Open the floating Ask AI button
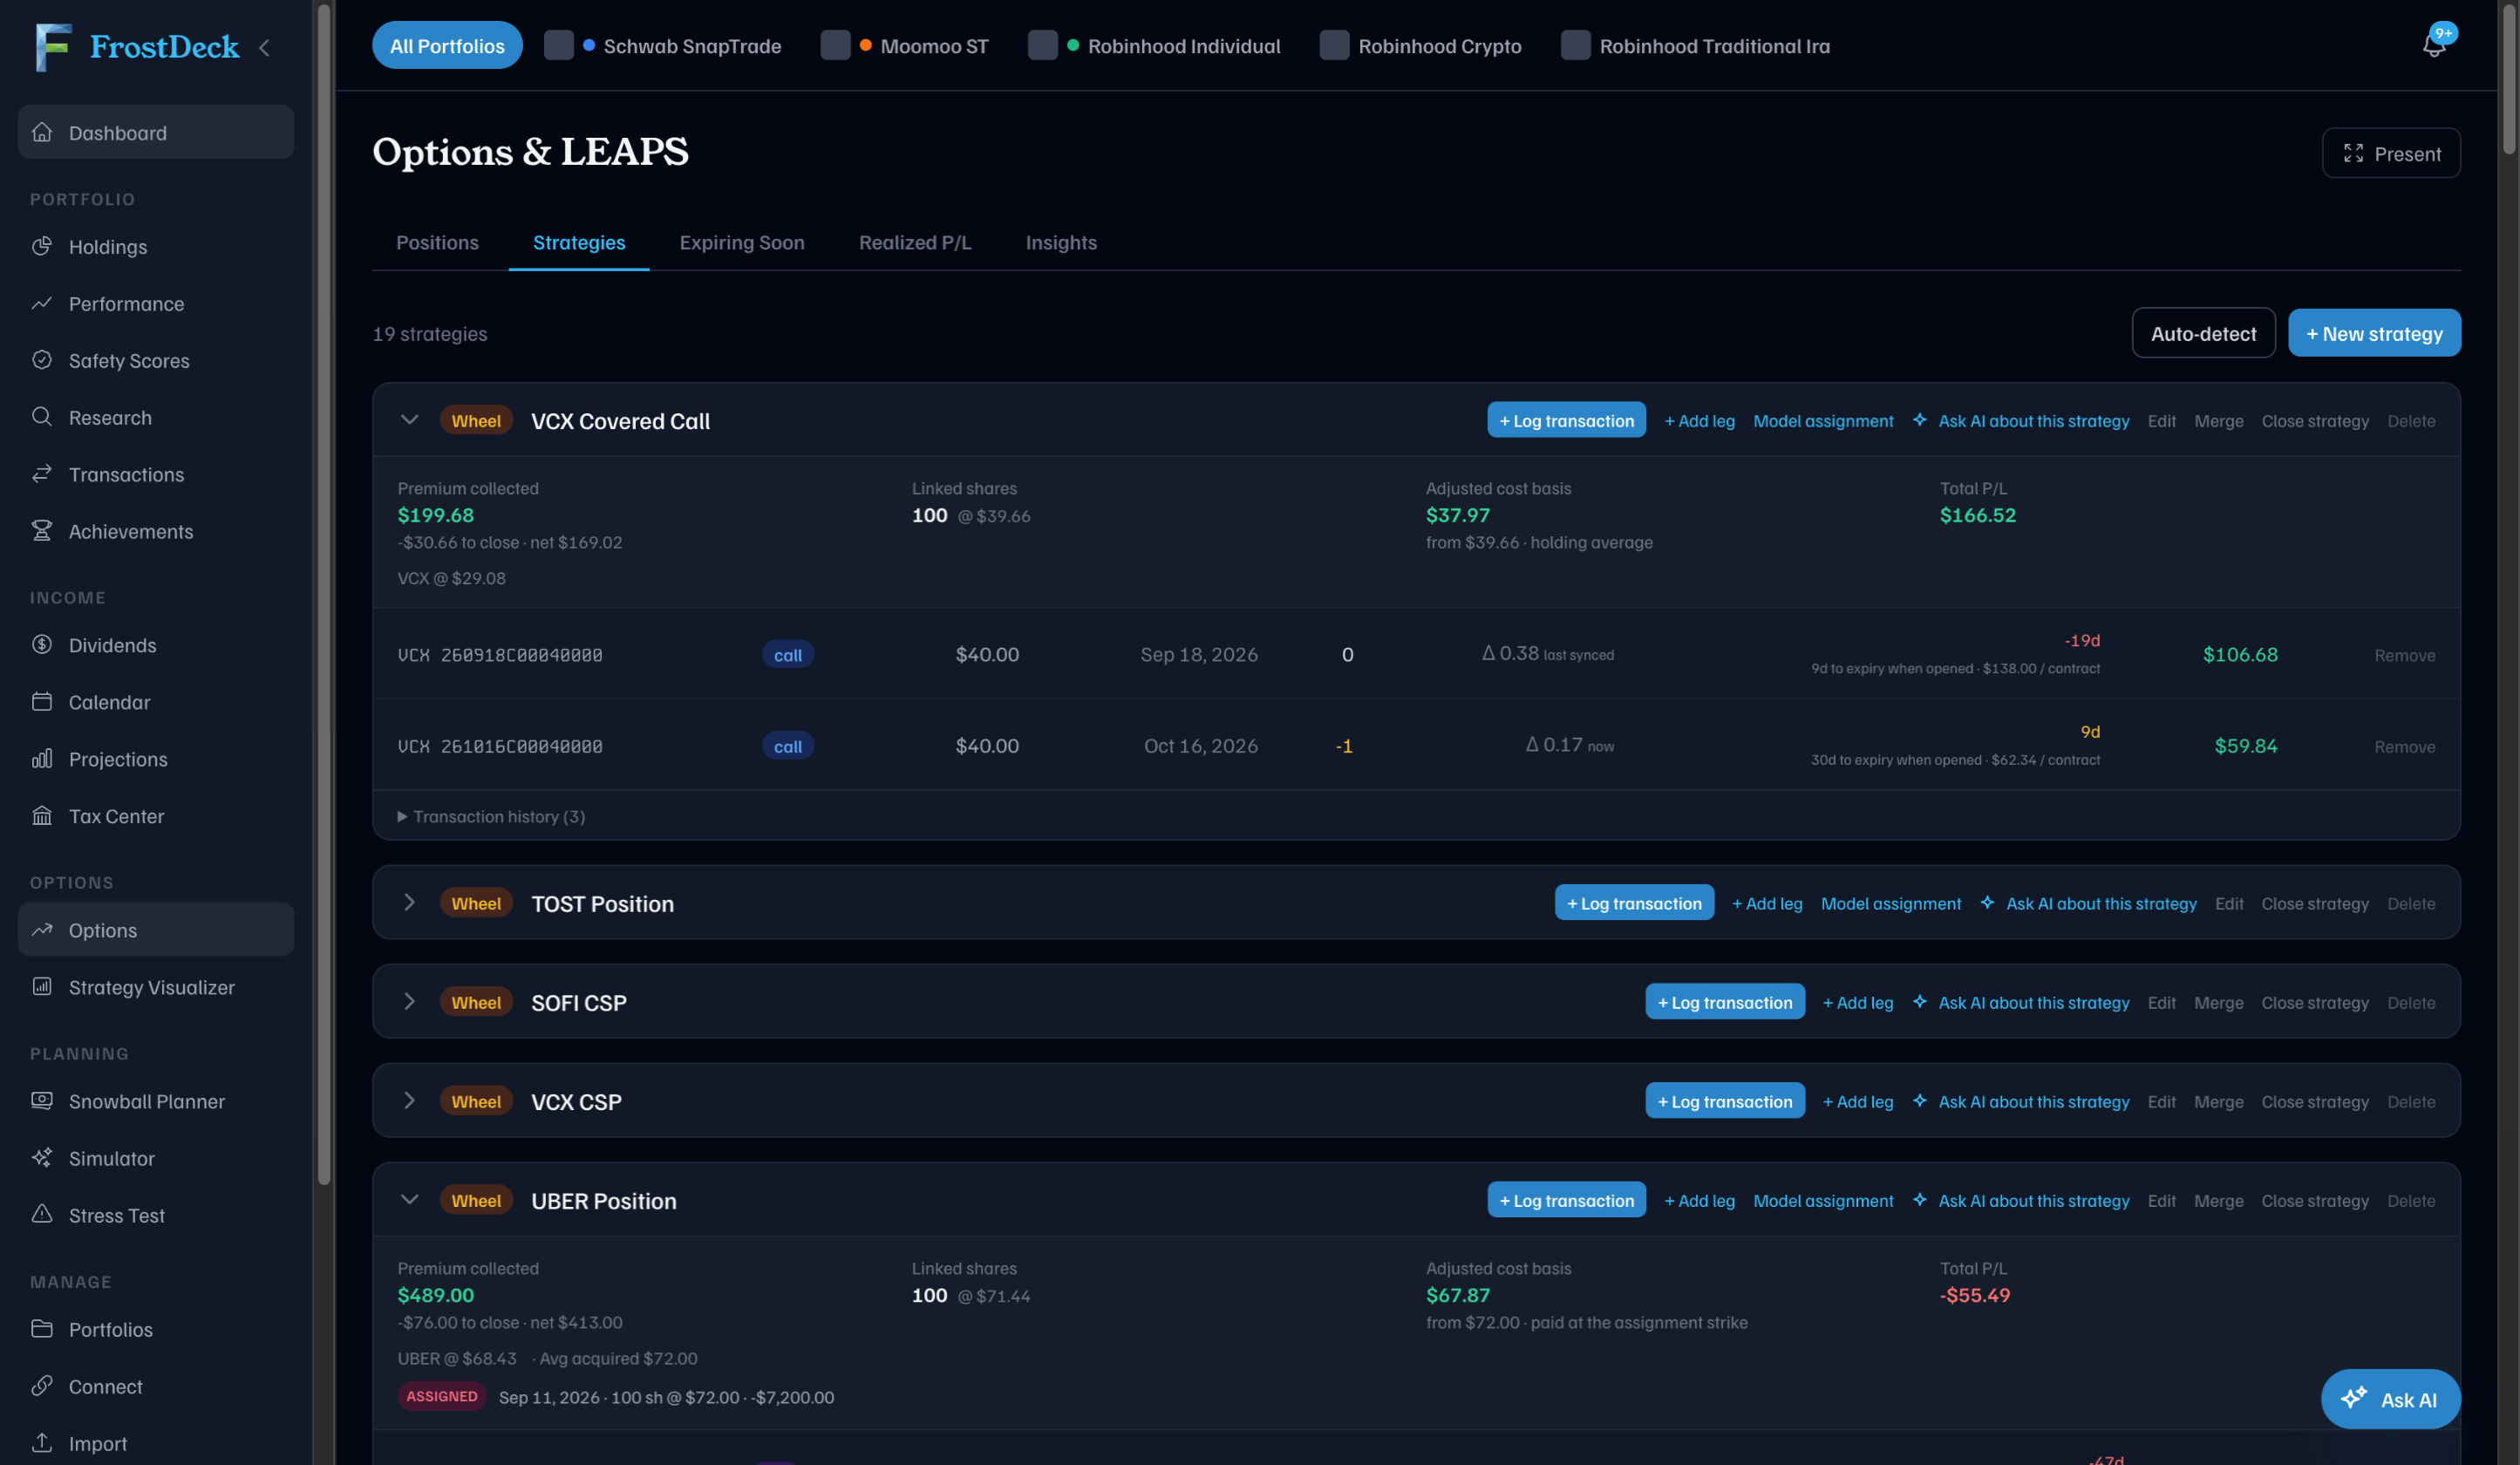 [x=2390, y=1399]
